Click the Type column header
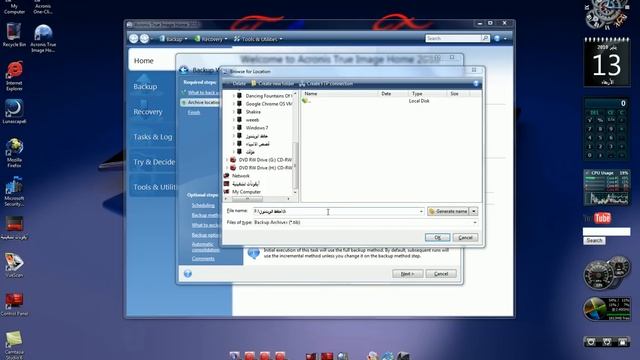Screen dimensions: 640x360 (417, 93)
